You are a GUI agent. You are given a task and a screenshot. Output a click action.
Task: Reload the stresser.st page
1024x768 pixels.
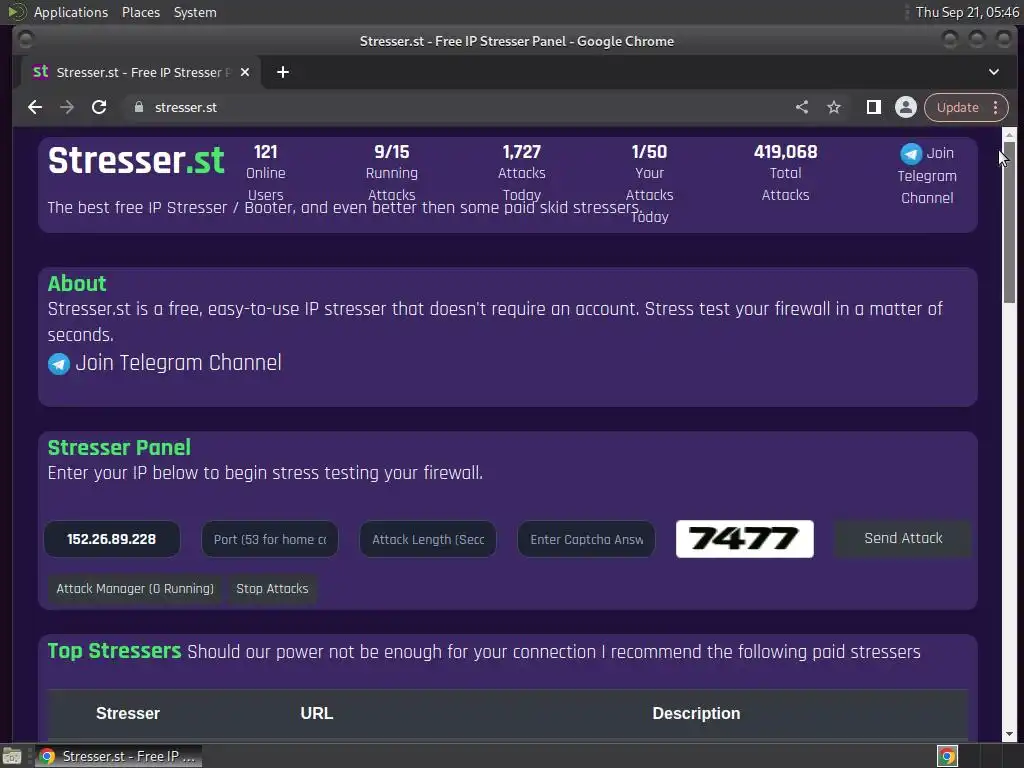(x=99, y=107)
